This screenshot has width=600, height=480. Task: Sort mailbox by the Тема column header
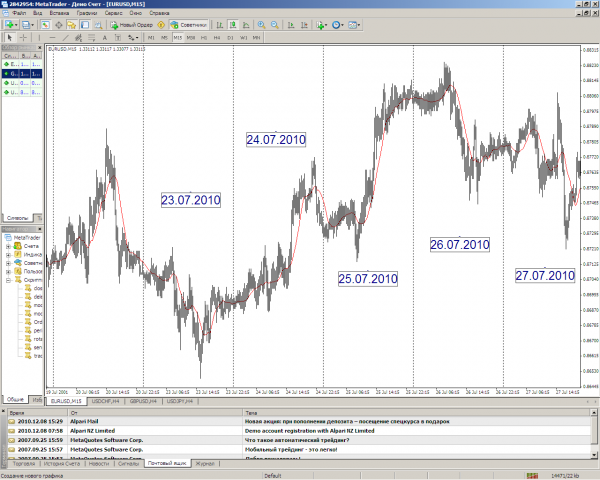[x=416, y=413]
